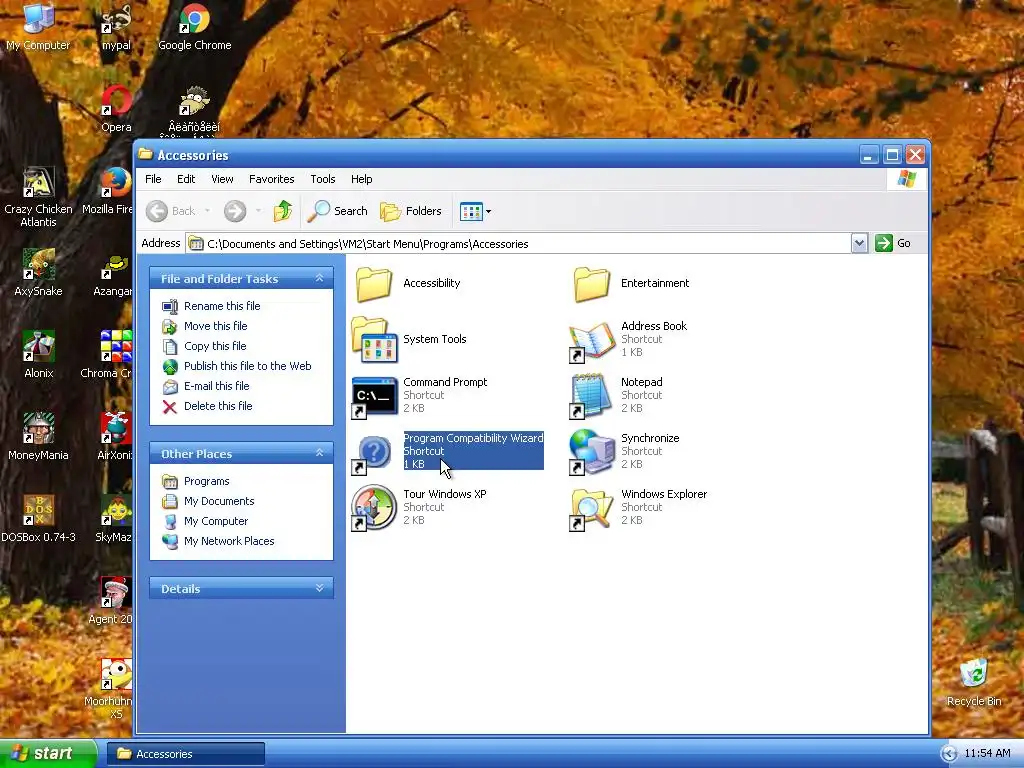This screenshot has height=768, width=1024.
Task: Open the Tools menu
Action: coord(323,179)
